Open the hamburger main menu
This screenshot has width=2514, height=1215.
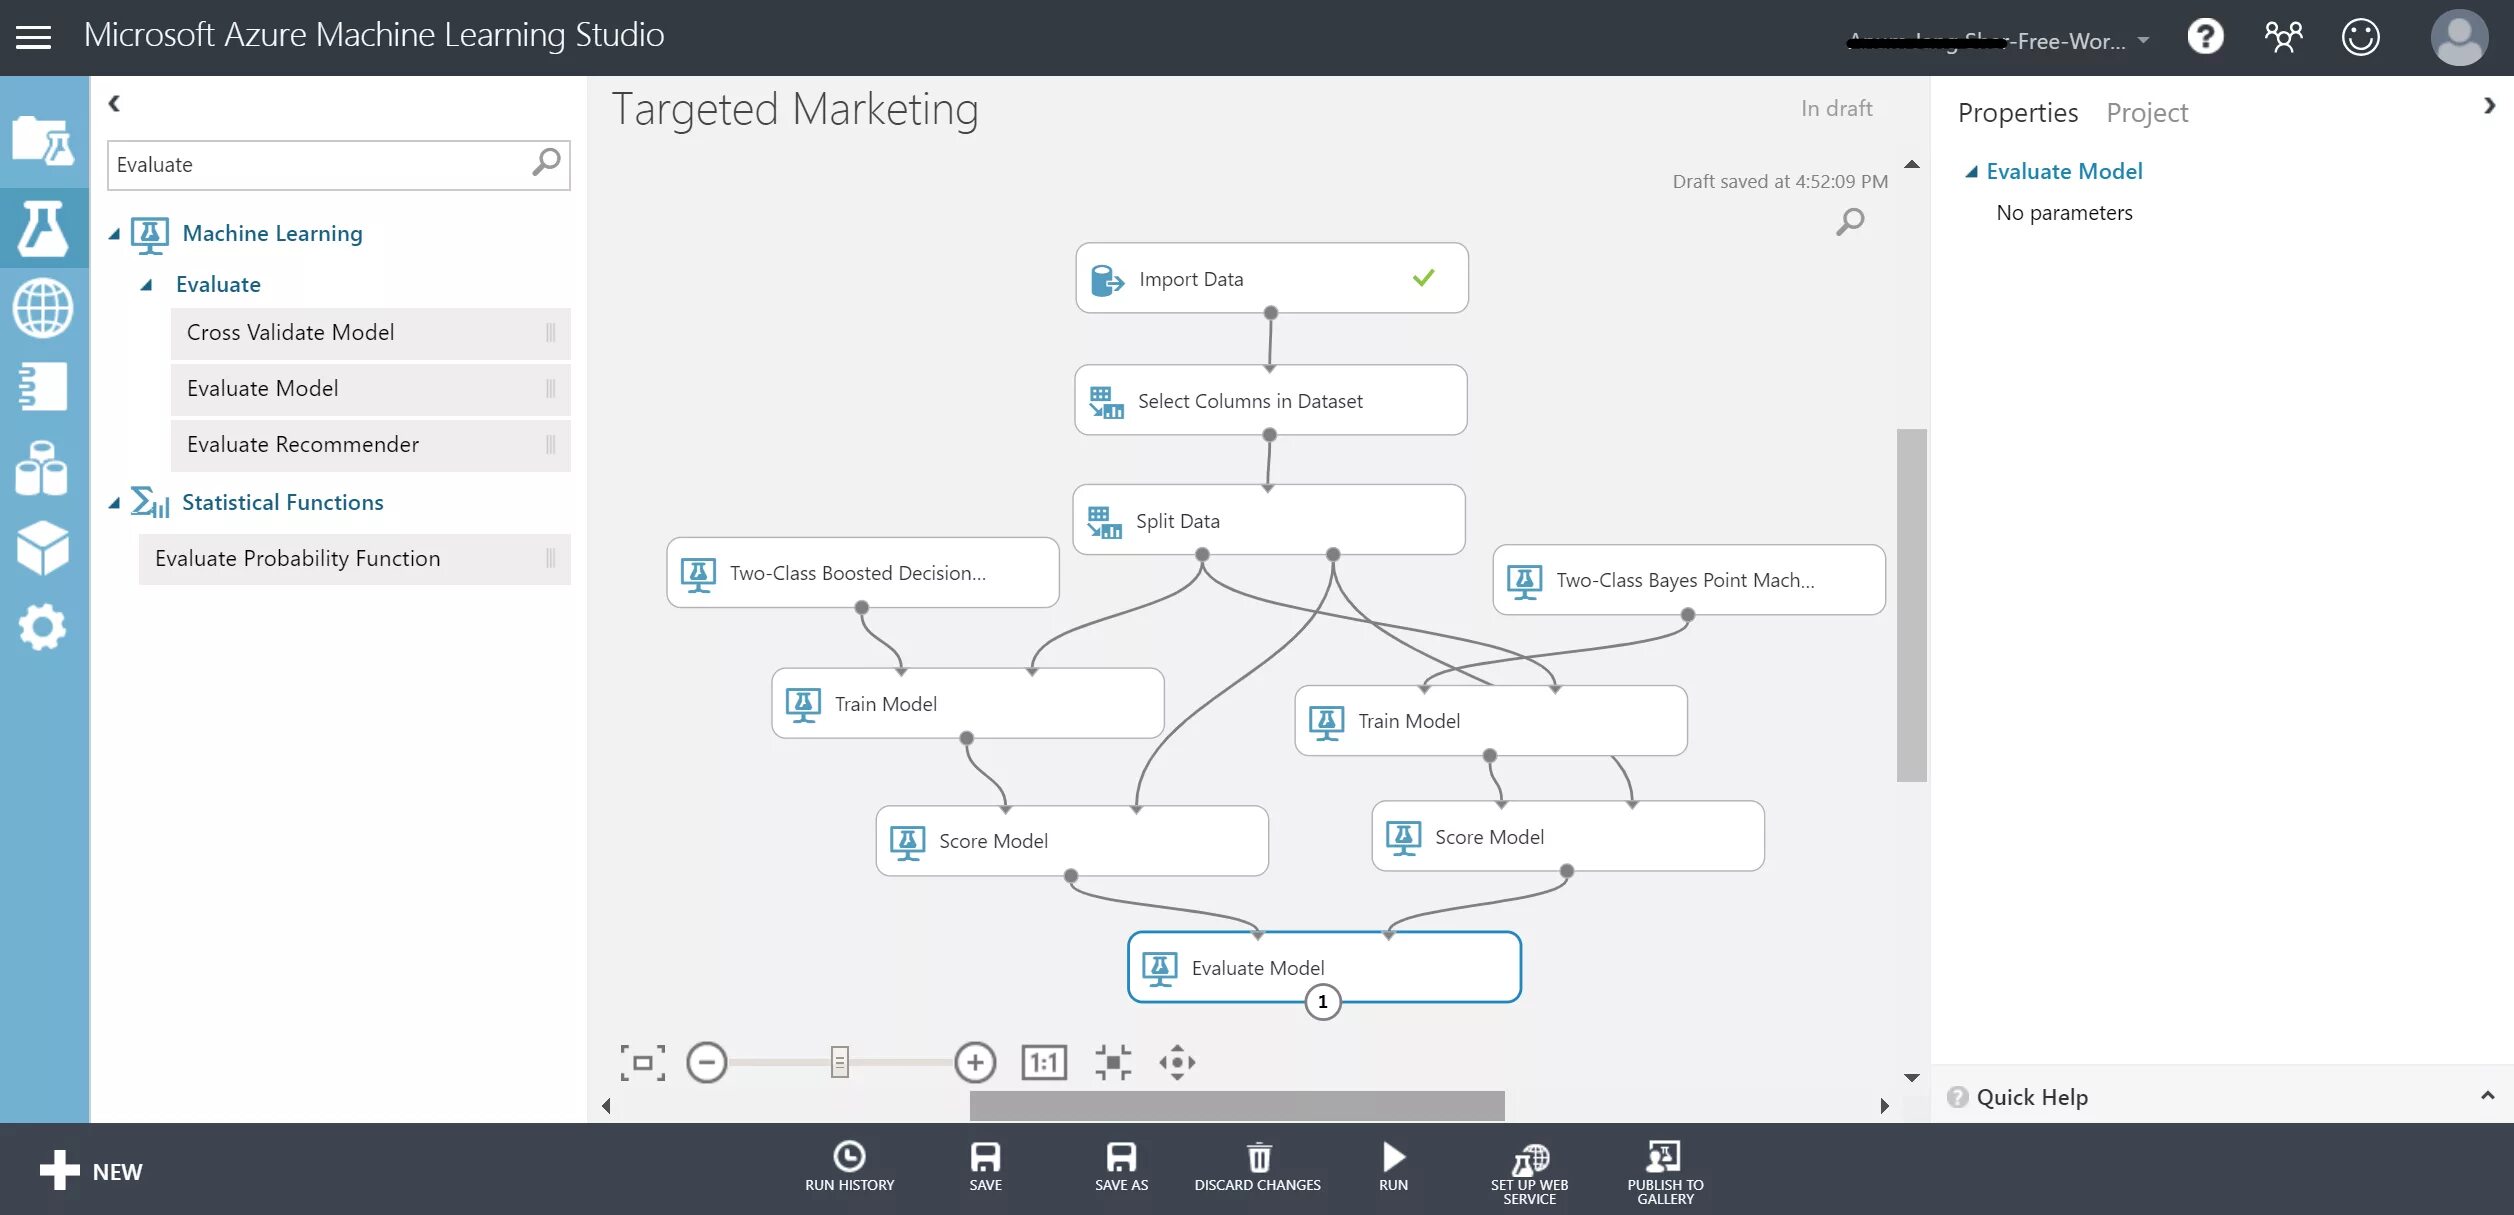point(33,38)
